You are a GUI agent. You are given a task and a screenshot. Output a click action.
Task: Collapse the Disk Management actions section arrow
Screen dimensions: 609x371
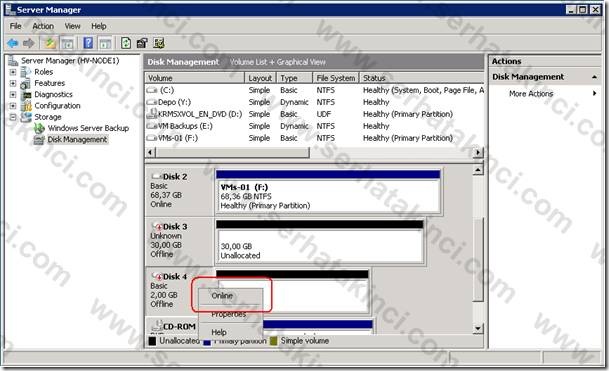tap(594, 77)
